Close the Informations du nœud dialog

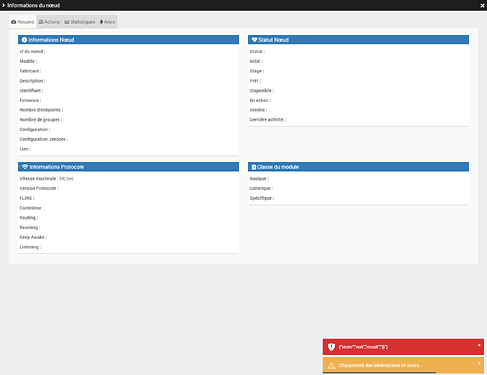click(x=482, y=5)
